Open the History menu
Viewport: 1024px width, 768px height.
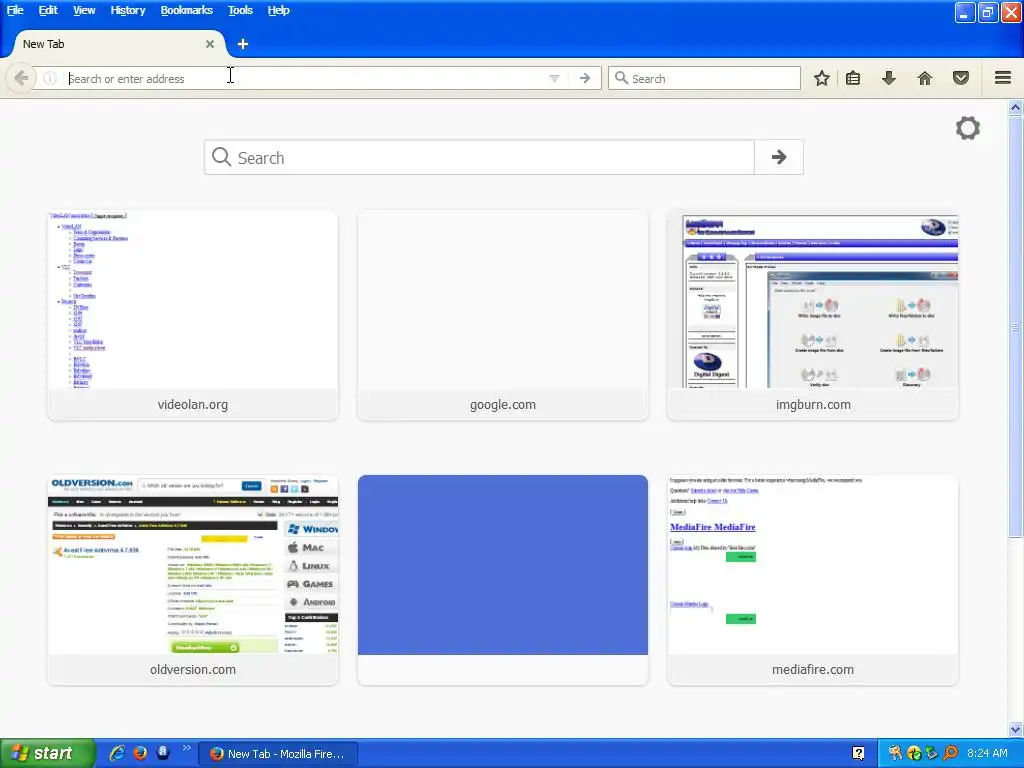[127, 10]
